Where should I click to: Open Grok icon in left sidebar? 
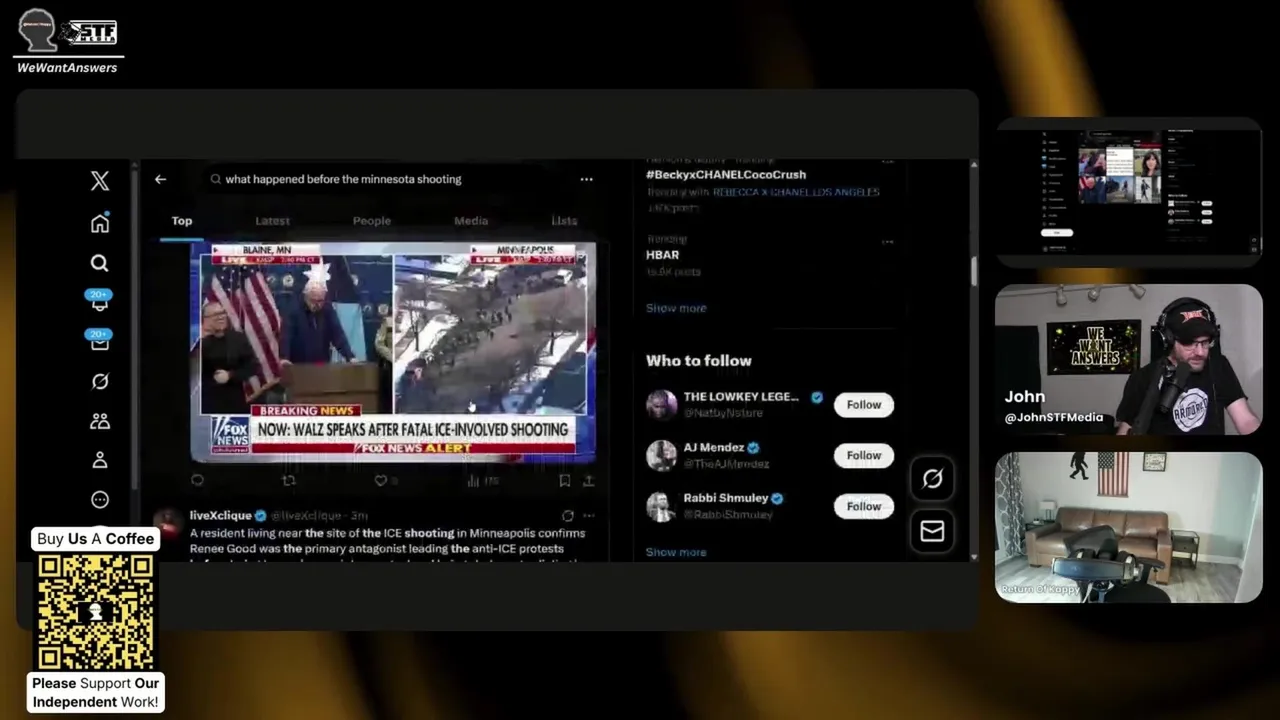pyautogui.click(x=100, y=381)
